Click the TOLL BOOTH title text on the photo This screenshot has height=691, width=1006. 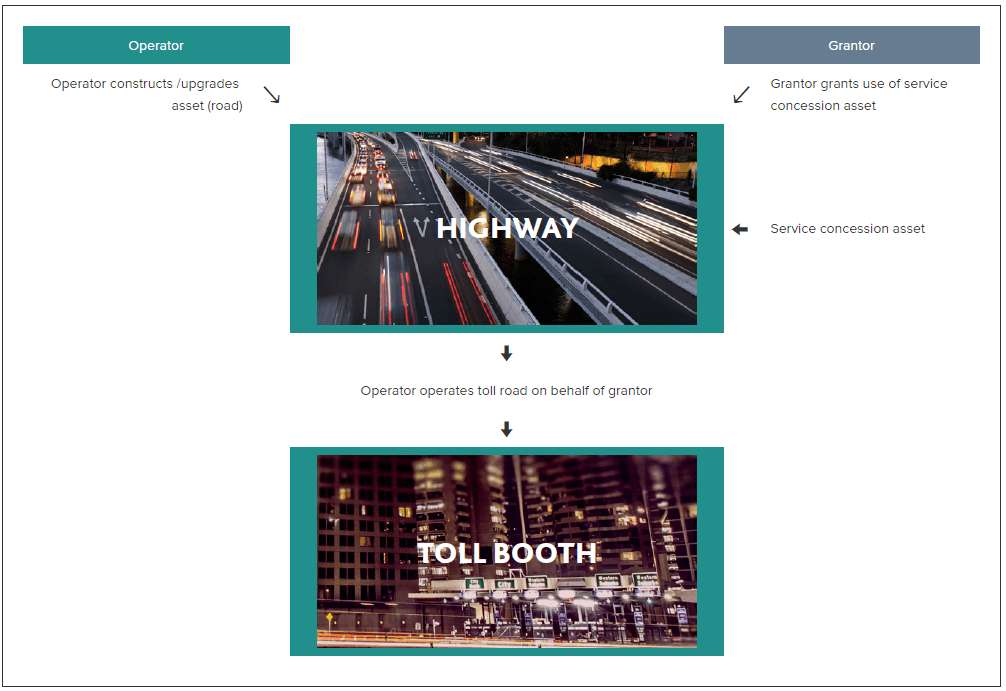coord(506,553)
